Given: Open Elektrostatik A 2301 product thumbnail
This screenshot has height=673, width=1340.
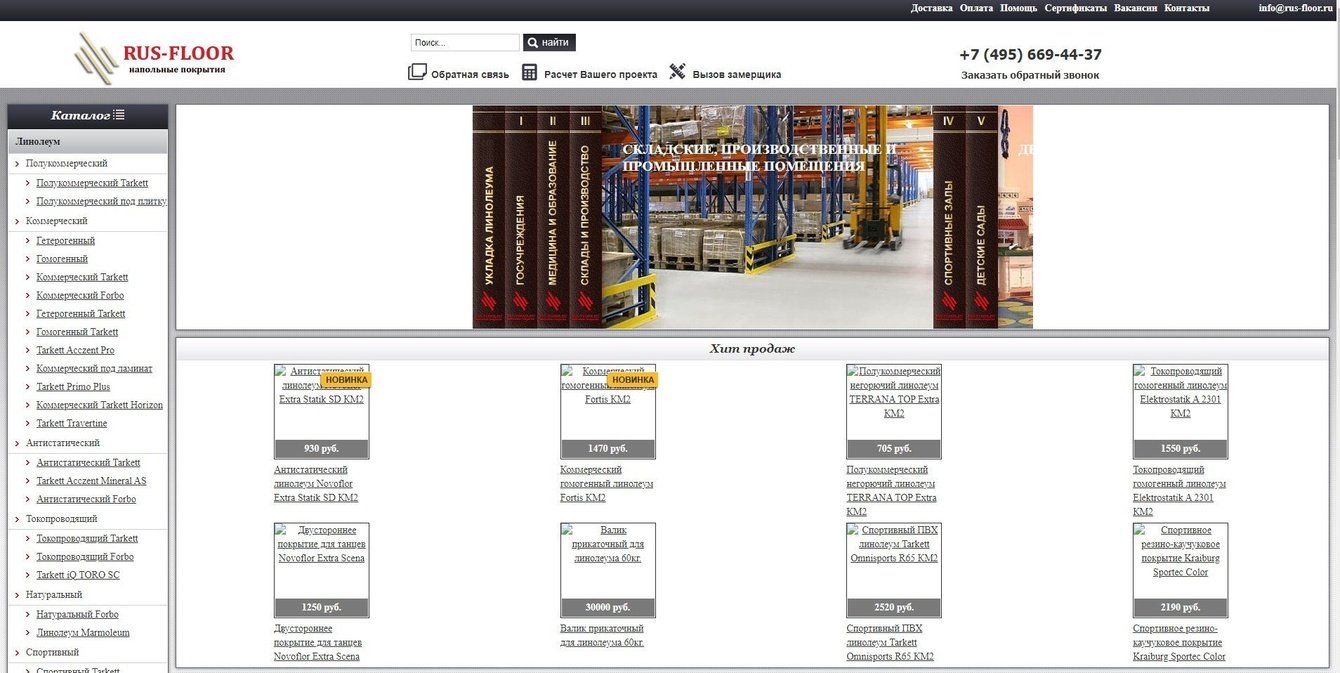Looking at the screenshot, I should 1180,411.
